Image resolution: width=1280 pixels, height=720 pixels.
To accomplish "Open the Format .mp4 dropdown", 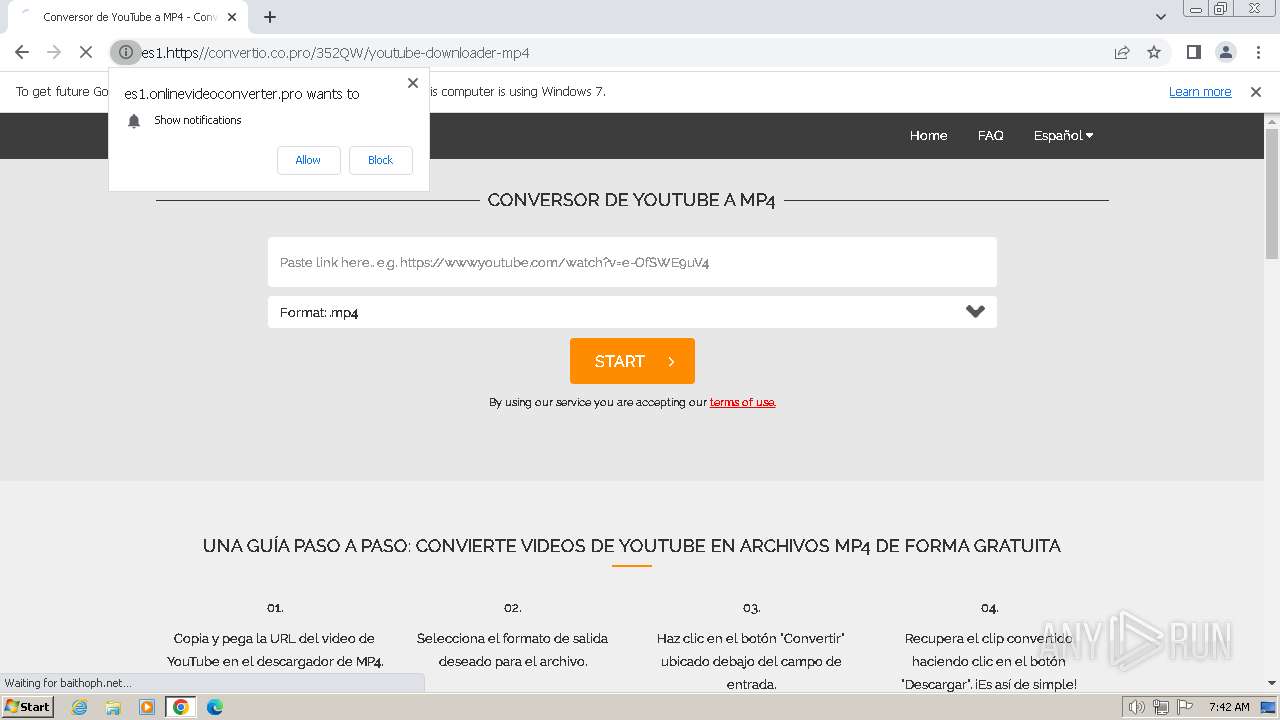I will [x=632, y=312].
